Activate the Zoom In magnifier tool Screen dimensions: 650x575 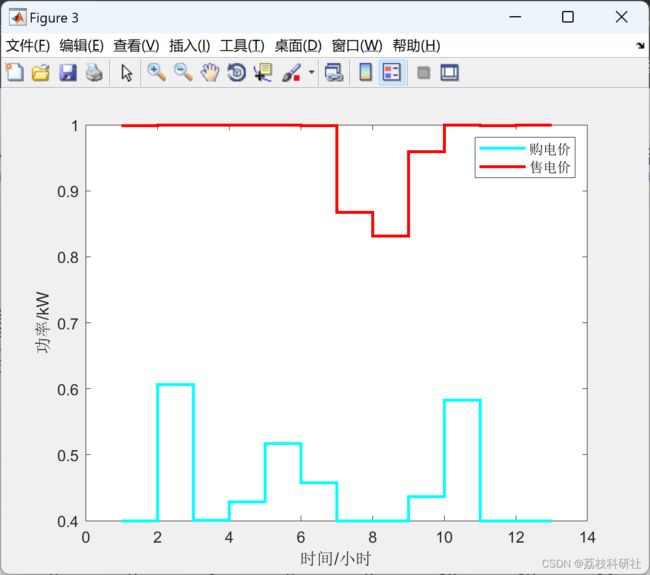[x=157, y=73]
